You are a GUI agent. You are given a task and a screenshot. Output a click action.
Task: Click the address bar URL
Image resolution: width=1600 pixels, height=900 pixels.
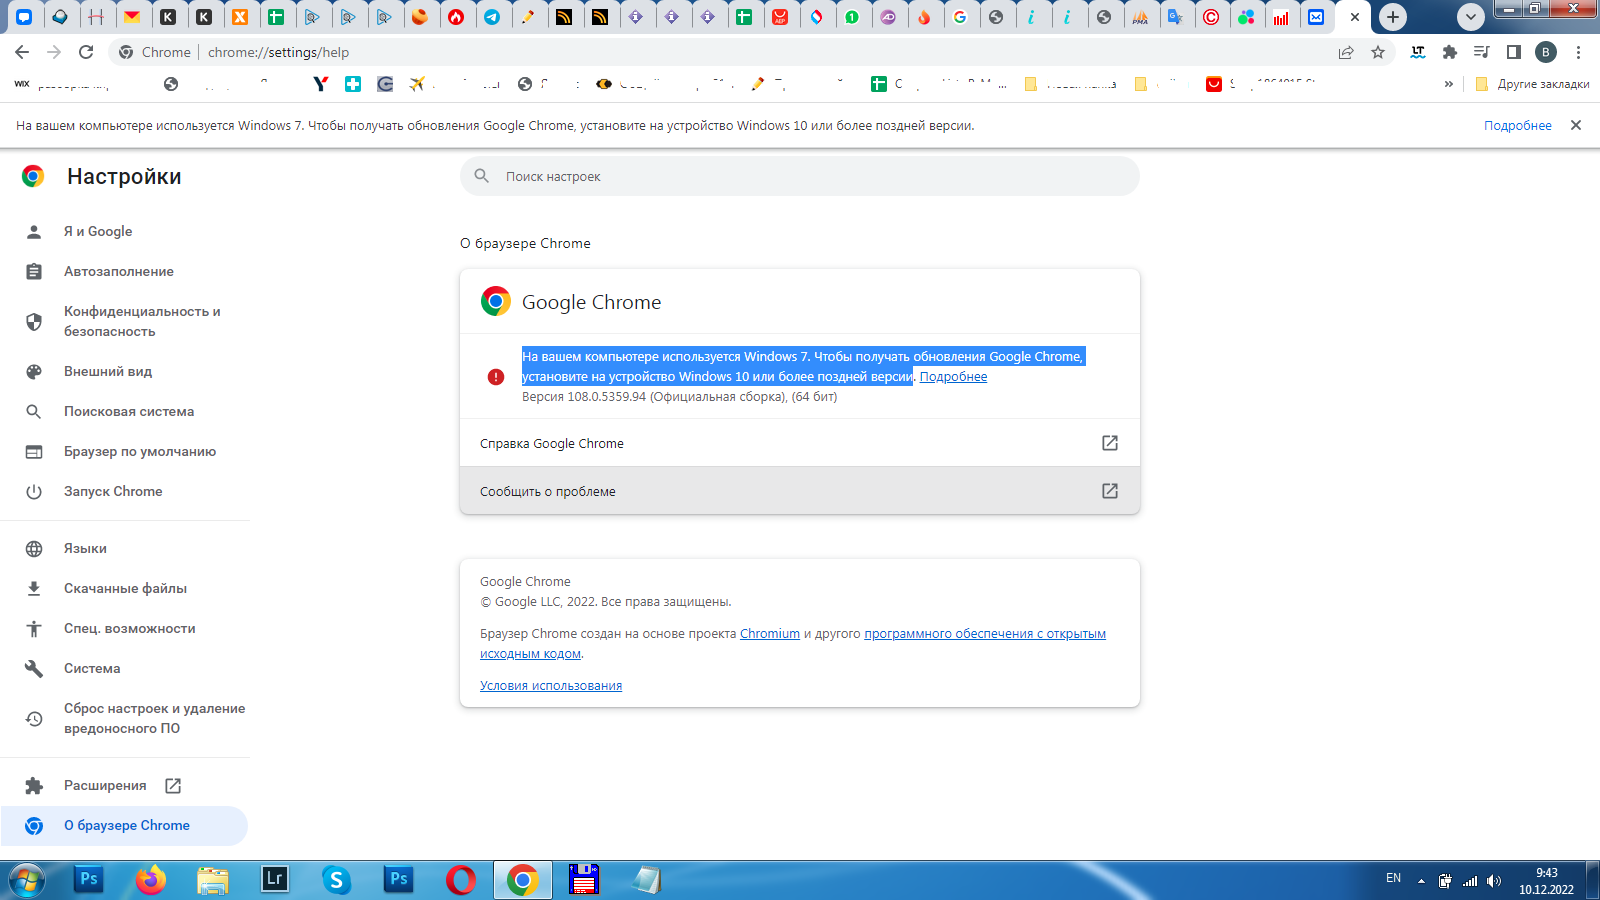pos(278,52)
